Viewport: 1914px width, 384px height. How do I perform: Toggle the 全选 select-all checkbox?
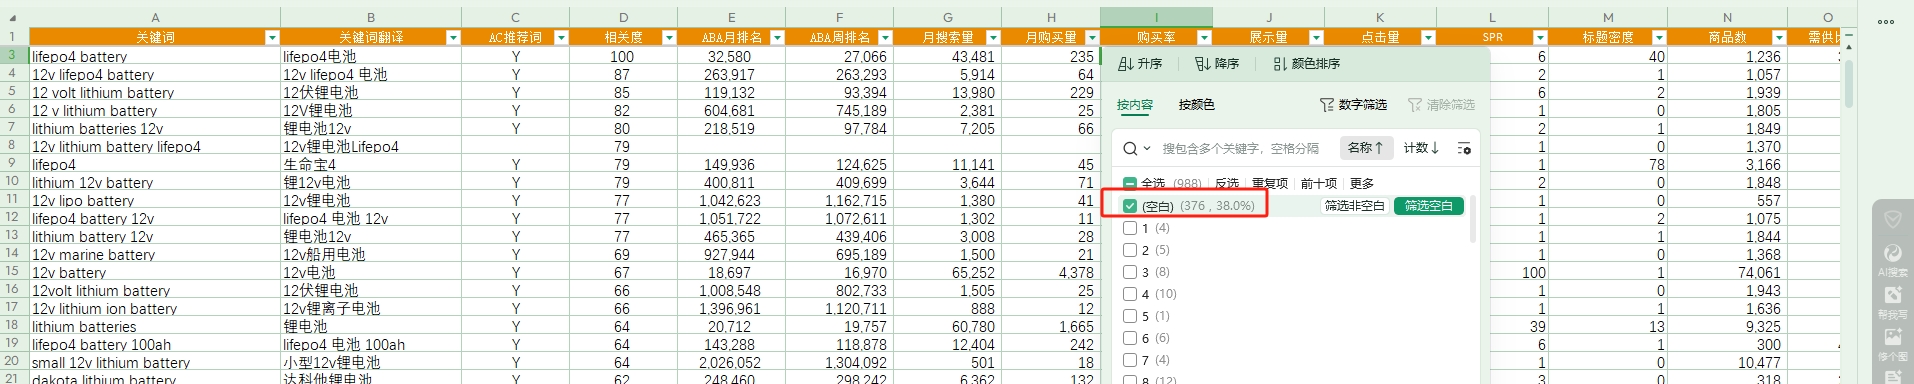click(1130, 184)
